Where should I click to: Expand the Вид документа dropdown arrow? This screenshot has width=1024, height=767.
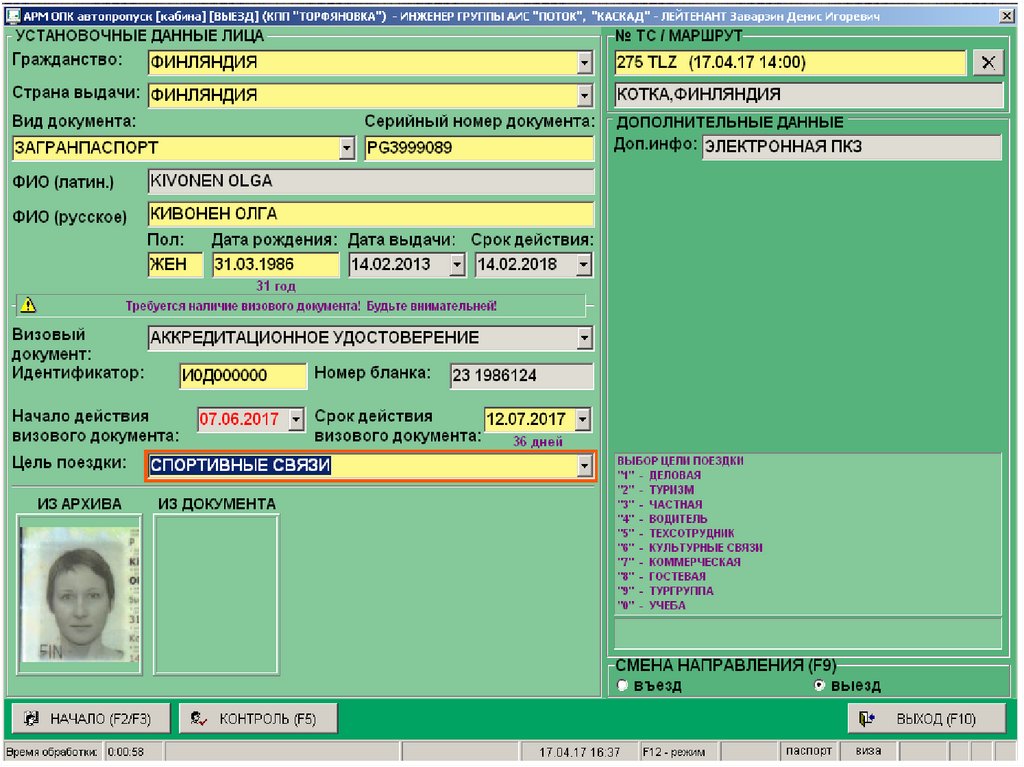coord(346,148)
